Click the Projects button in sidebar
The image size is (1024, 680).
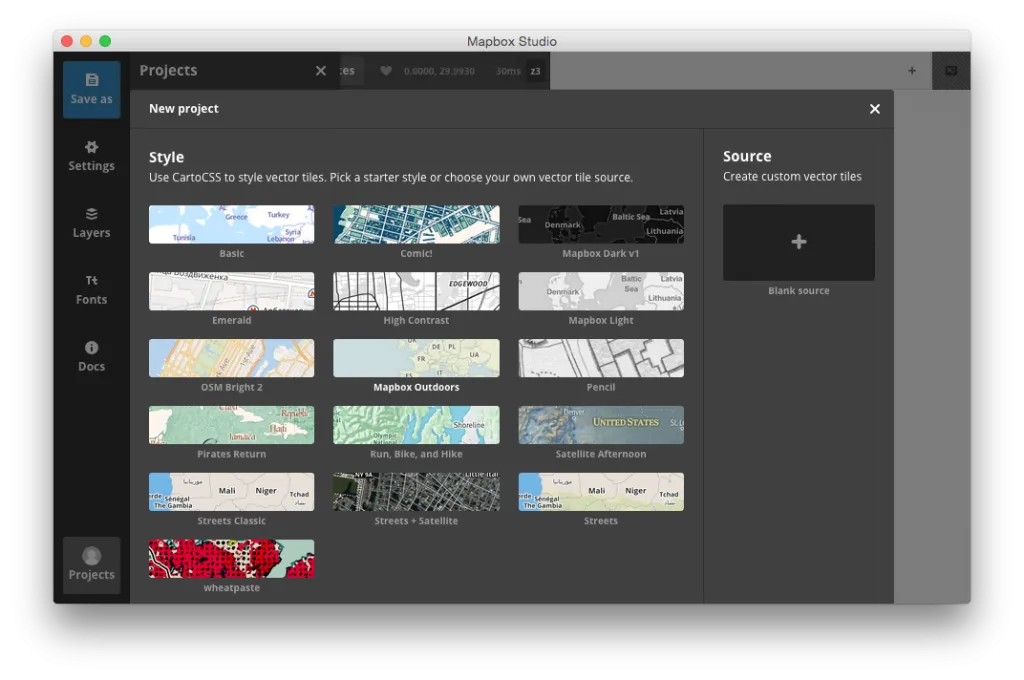pos(91,565)
